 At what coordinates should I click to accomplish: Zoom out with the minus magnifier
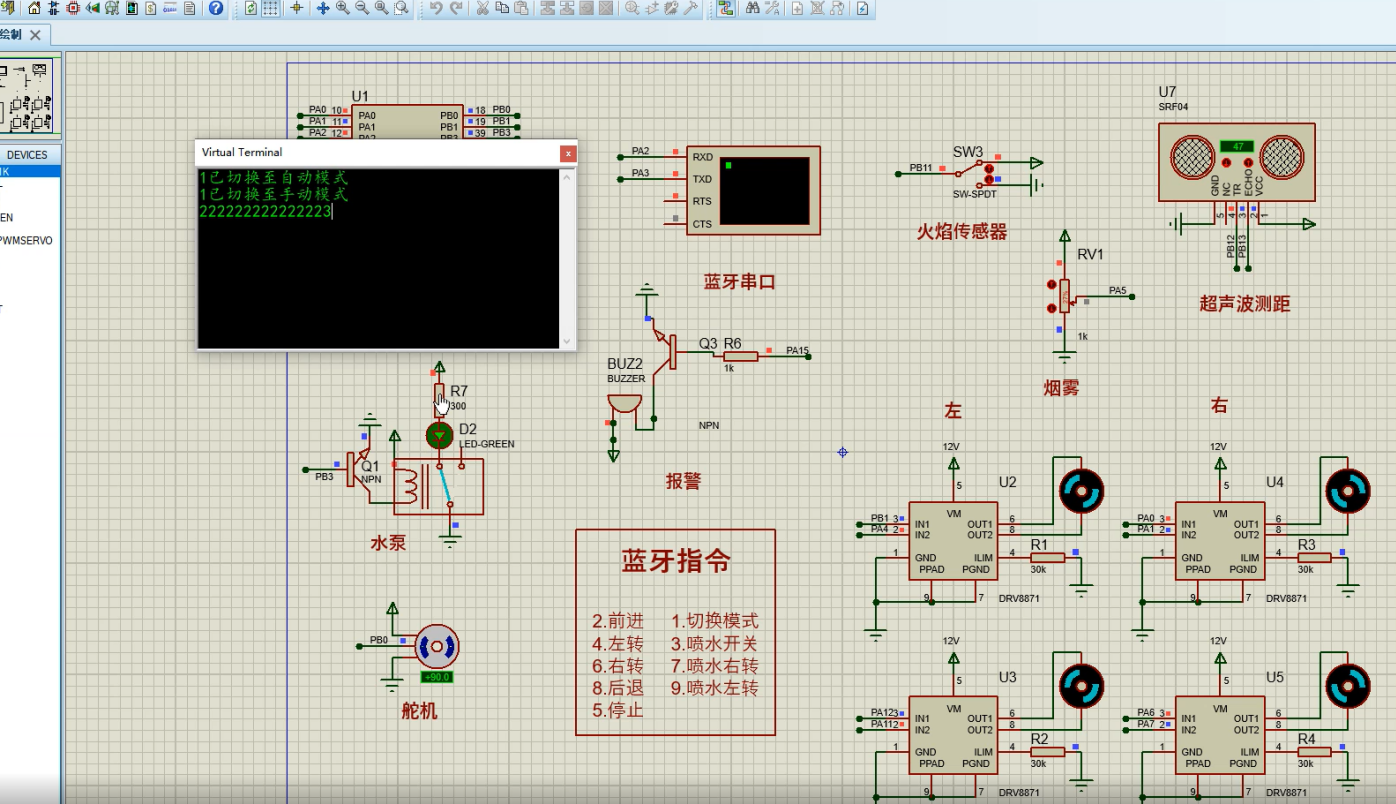(362, 8)
